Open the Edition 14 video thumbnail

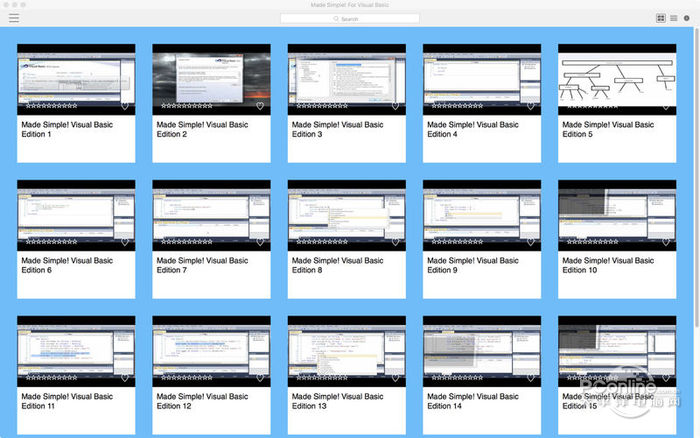pyautogui.click(x=482, y=350)
